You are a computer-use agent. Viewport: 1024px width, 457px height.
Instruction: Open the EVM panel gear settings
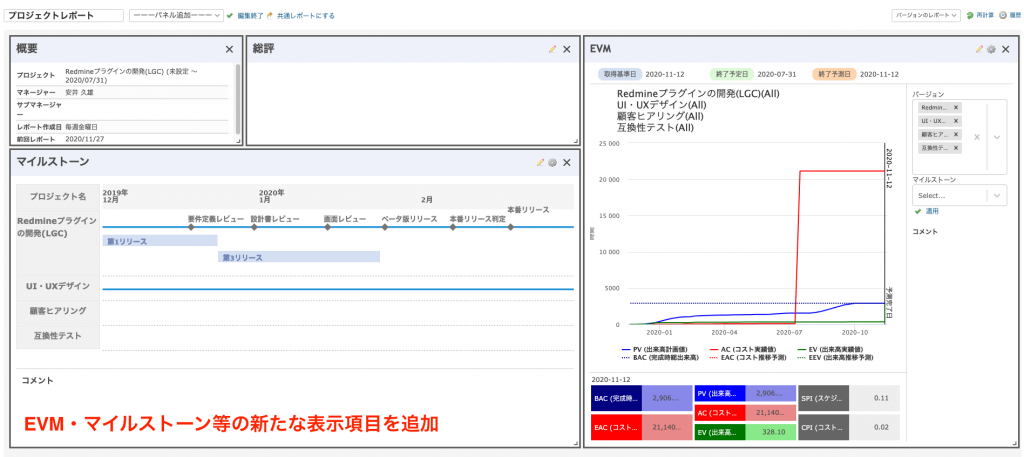tap(991, 49)
